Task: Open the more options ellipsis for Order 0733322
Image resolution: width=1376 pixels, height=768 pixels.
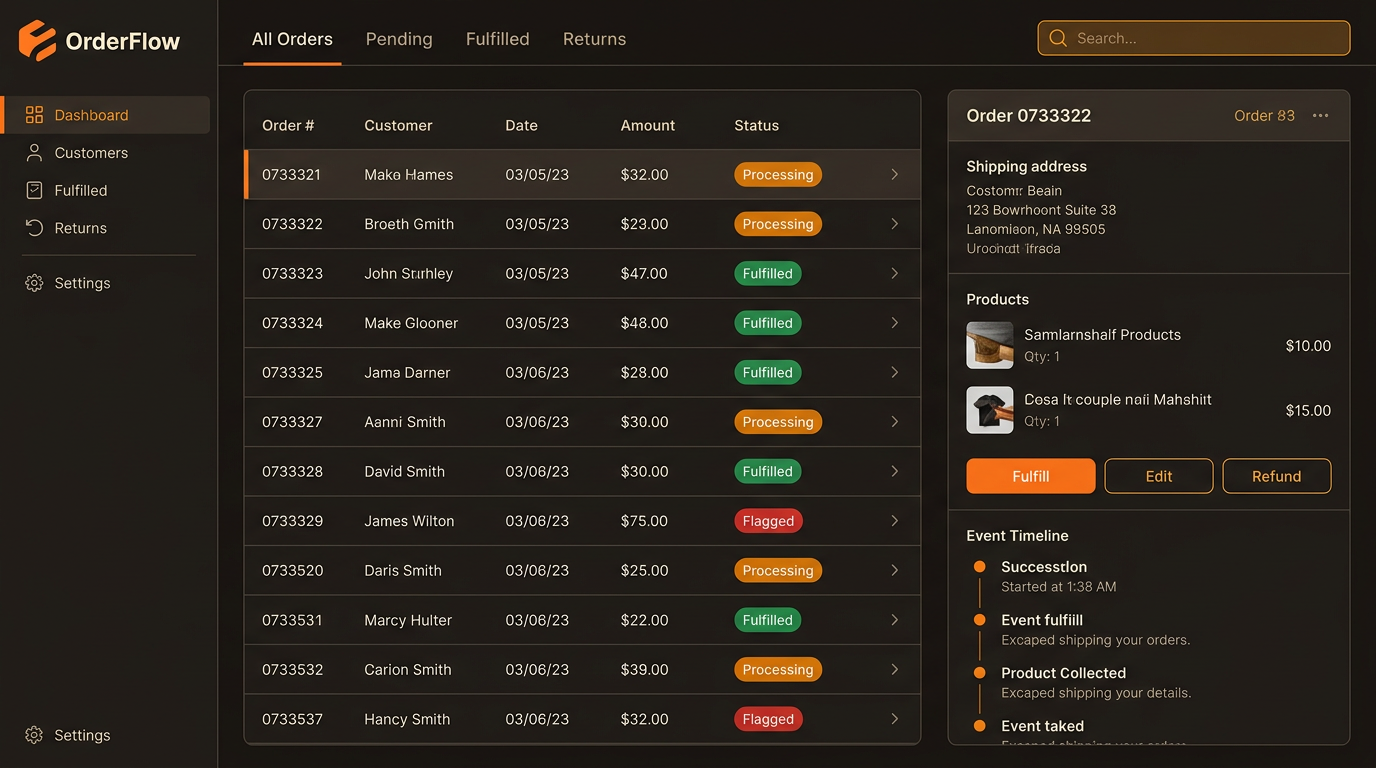Action: tap(1320, 115)
